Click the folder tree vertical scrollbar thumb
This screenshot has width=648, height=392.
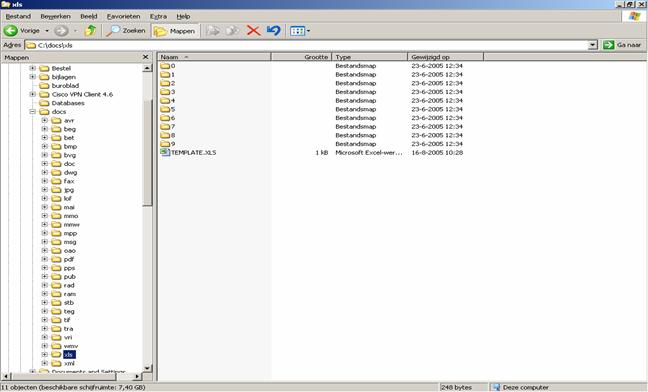point(148,153)
